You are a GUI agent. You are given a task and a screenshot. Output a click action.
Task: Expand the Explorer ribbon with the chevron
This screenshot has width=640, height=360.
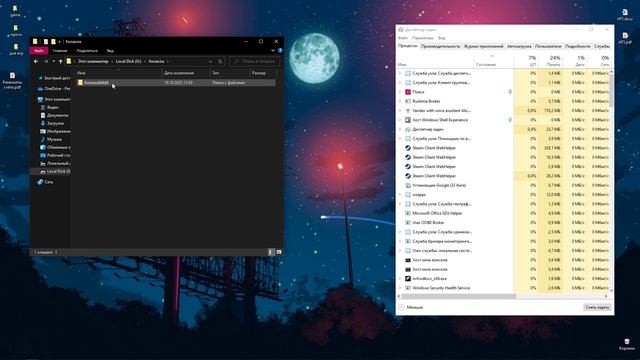point(273,51)
